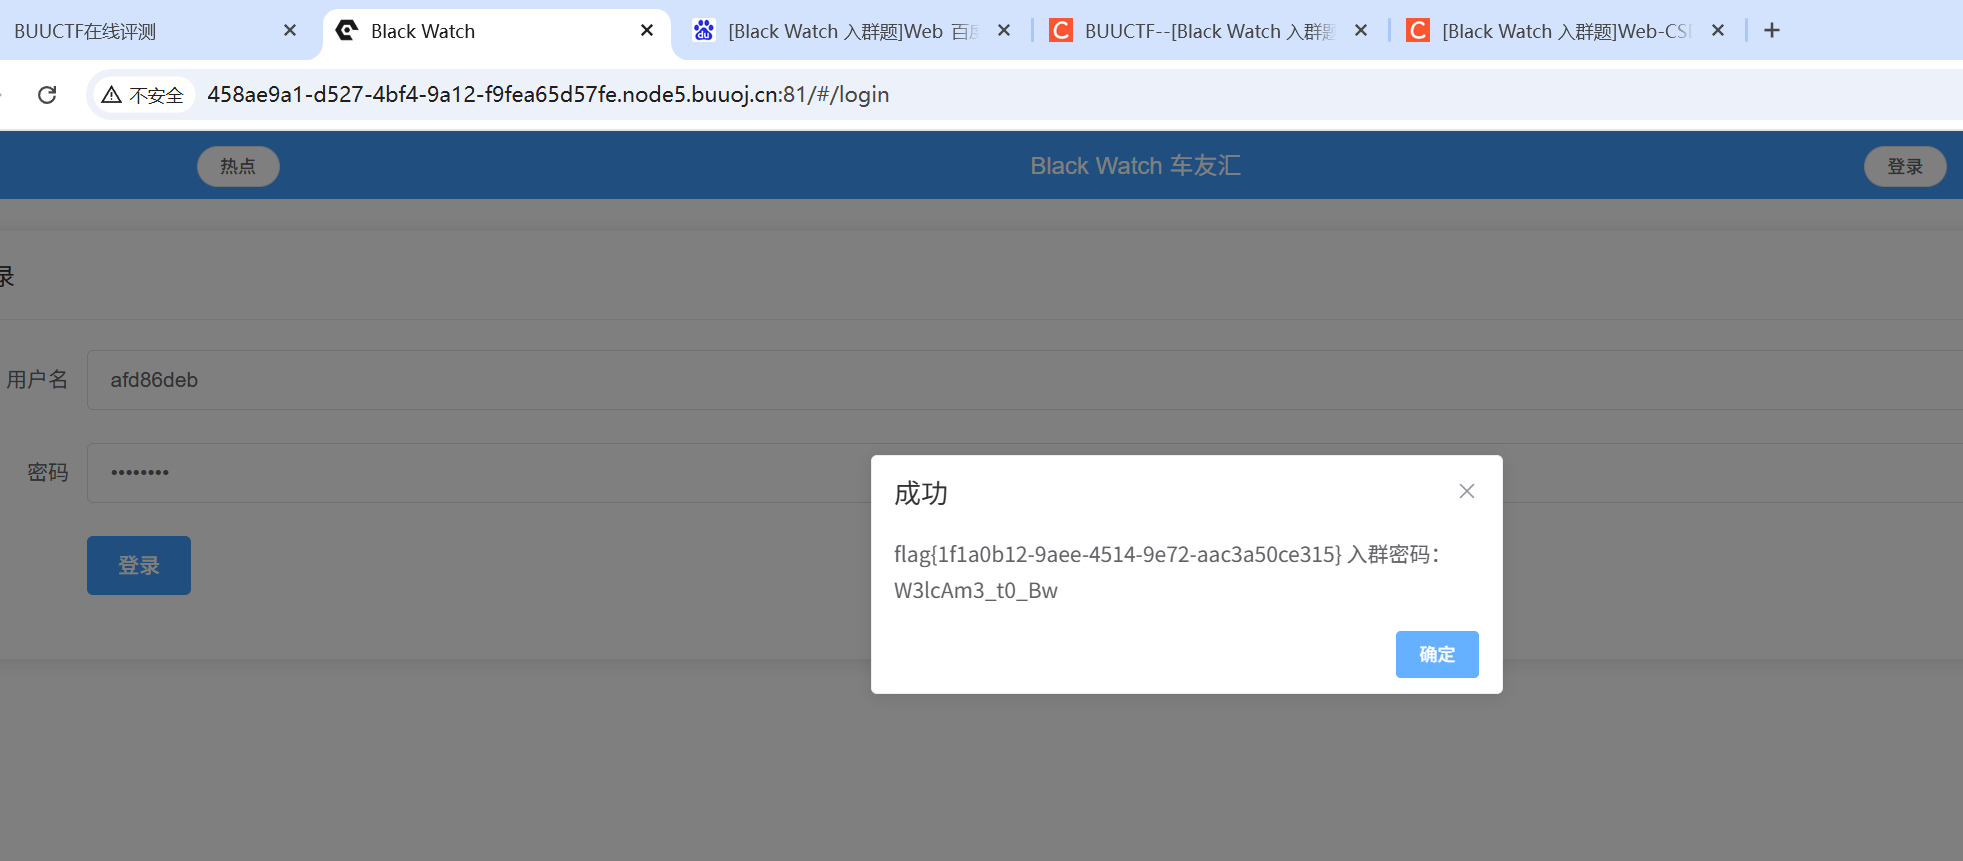Screen dimensions: 1963x861
Task: Switch to the [Black Watch 入群题]Web-CS tab
Action: 1562,31
